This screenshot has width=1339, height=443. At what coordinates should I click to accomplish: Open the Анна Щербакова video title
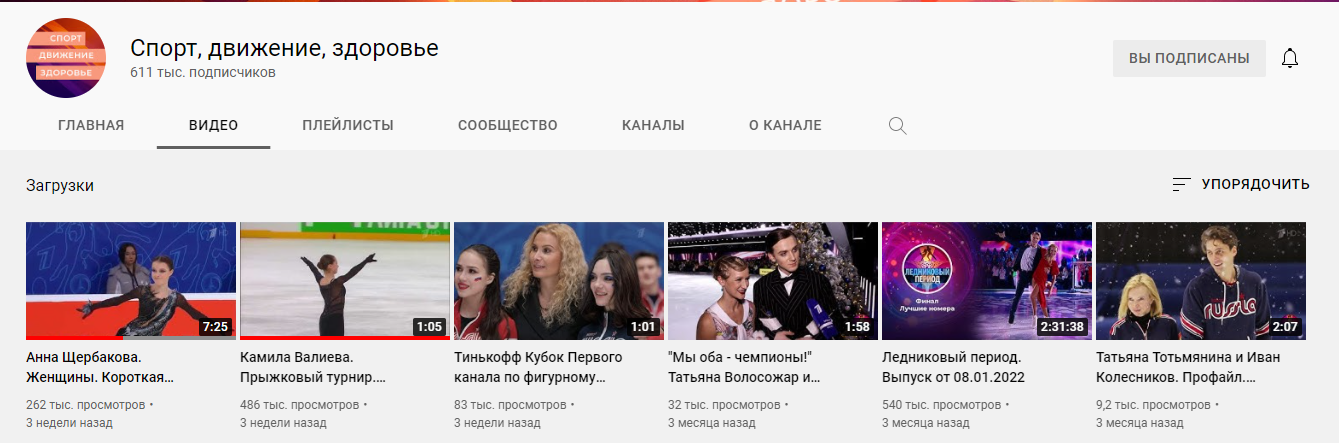100,367
